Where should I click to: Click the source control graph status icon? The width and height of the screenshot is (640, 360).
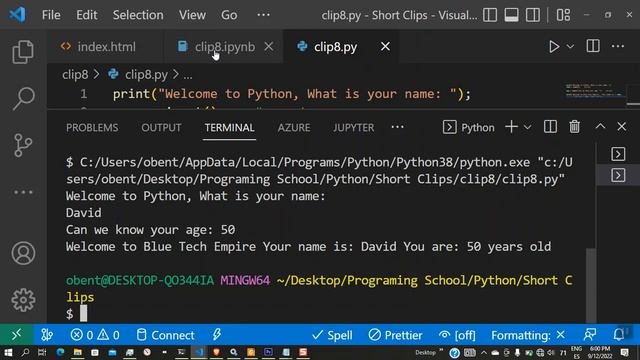47,335
